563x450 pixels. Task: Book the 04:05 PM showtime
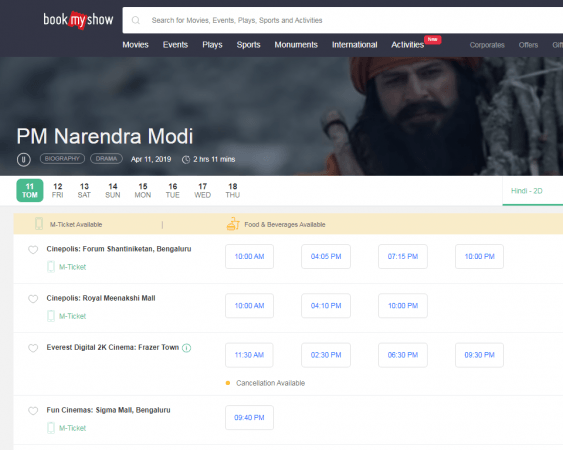coord(326,256)
